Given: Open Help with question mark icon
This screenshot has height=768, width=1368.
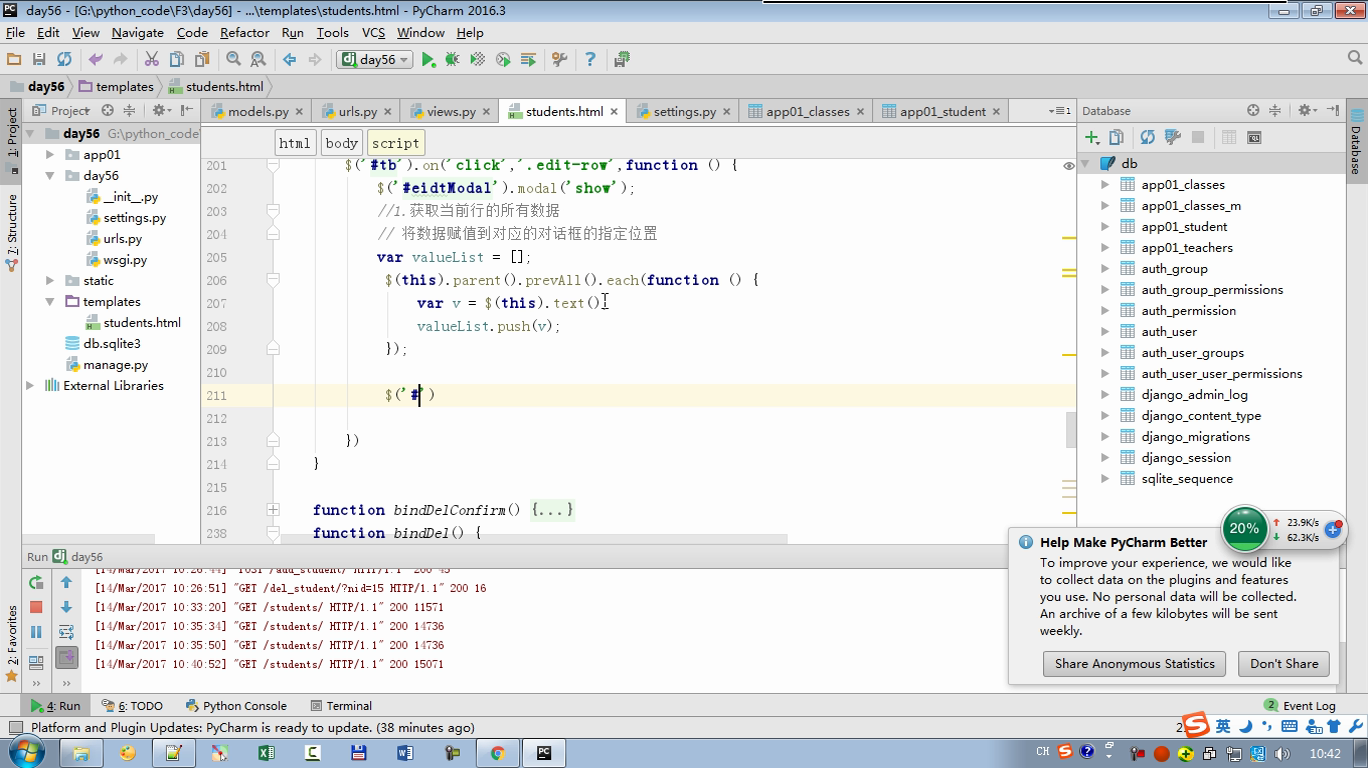Looking at the screenshot, I should pyautogui.click(x=590, y=60).
